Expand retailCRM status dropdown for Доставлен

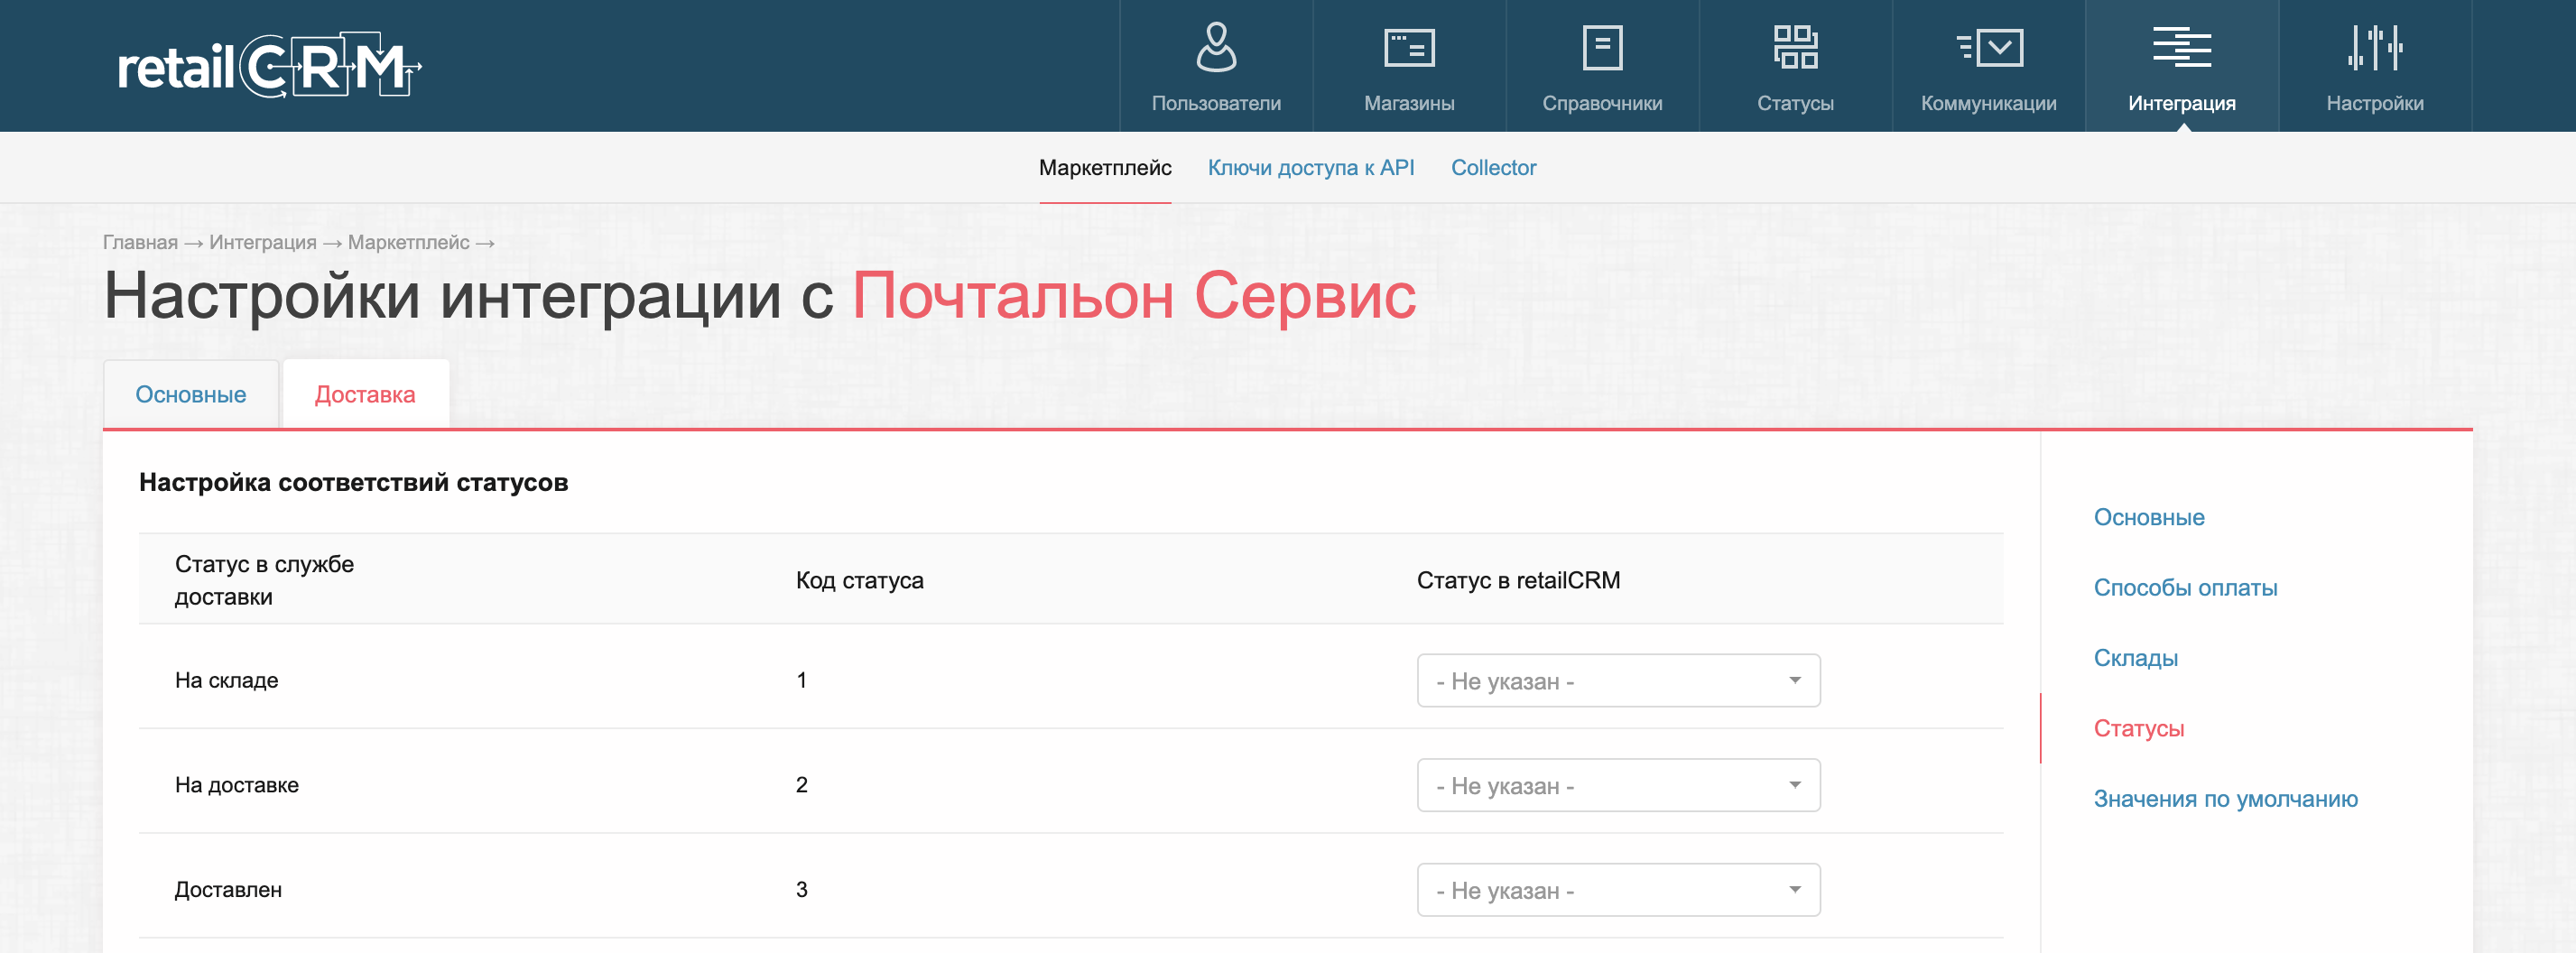tap(1618, 890)
